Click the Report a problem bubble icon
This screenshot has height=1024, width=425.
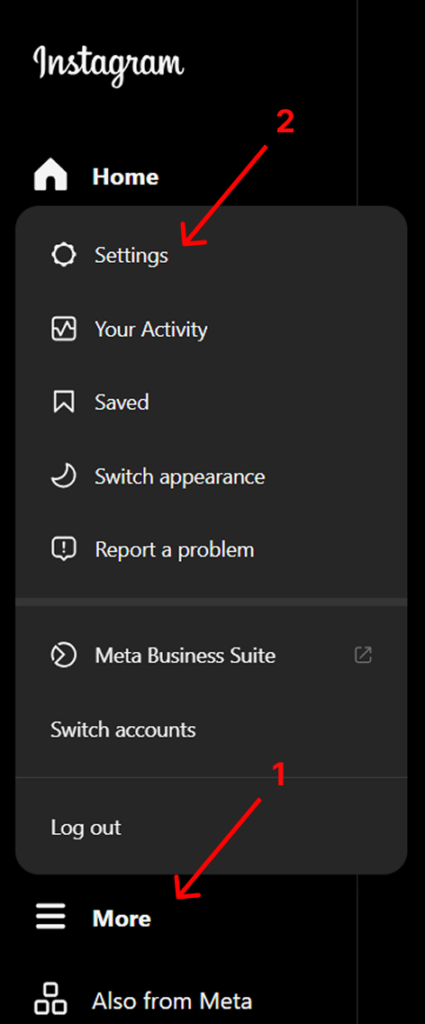tap(63, 549)
